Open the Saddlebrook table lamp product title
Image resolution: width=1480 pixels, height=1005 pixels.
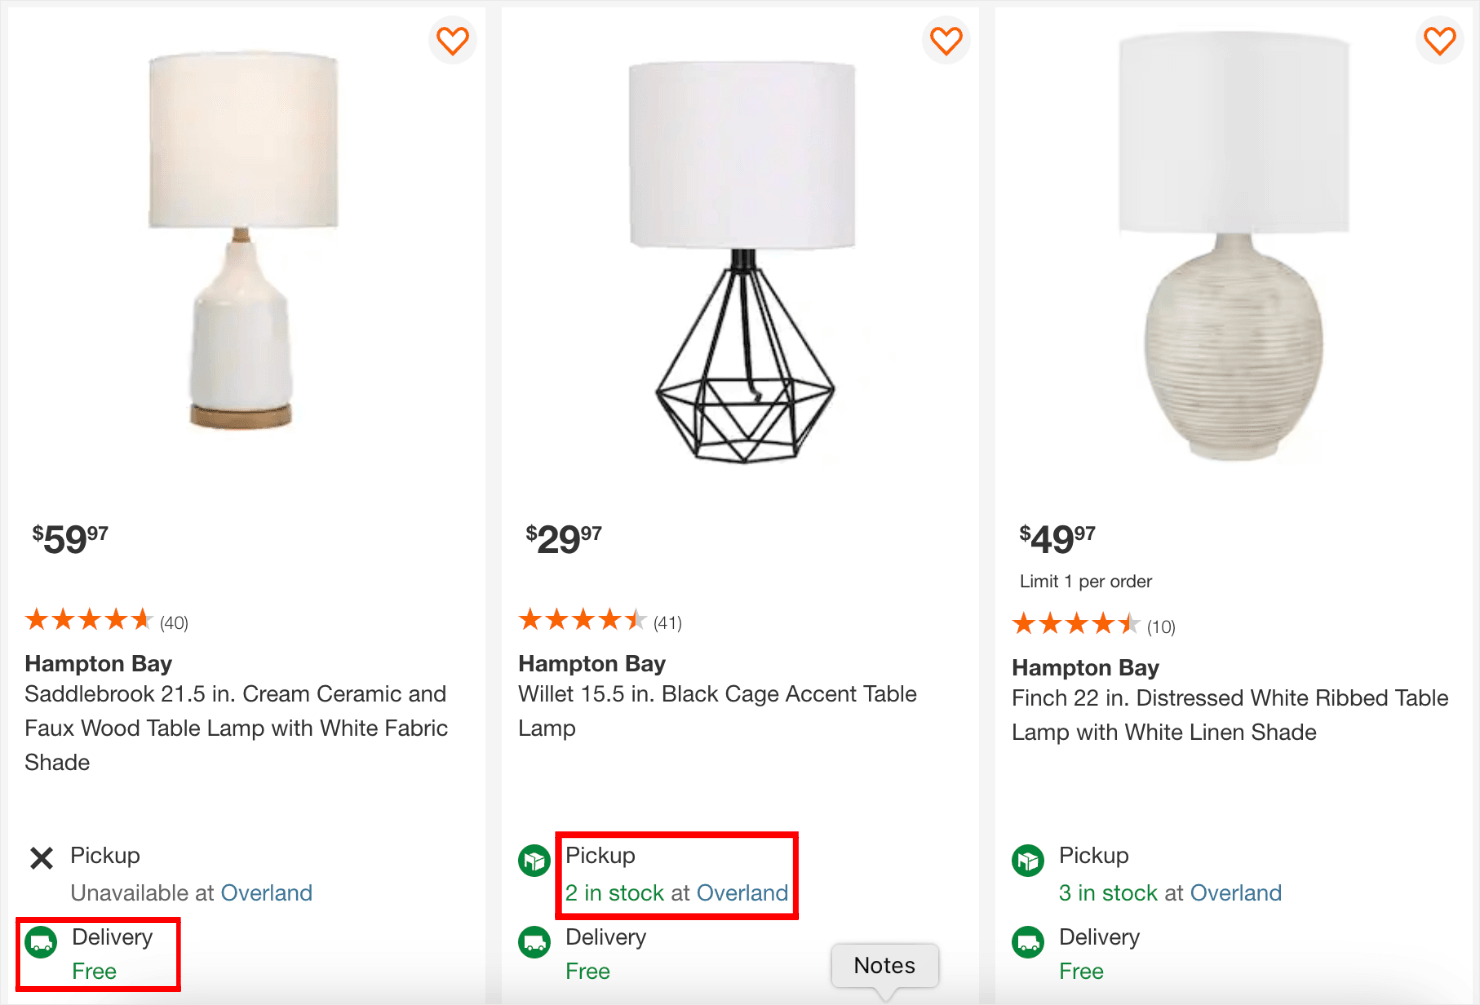(235, 727)
